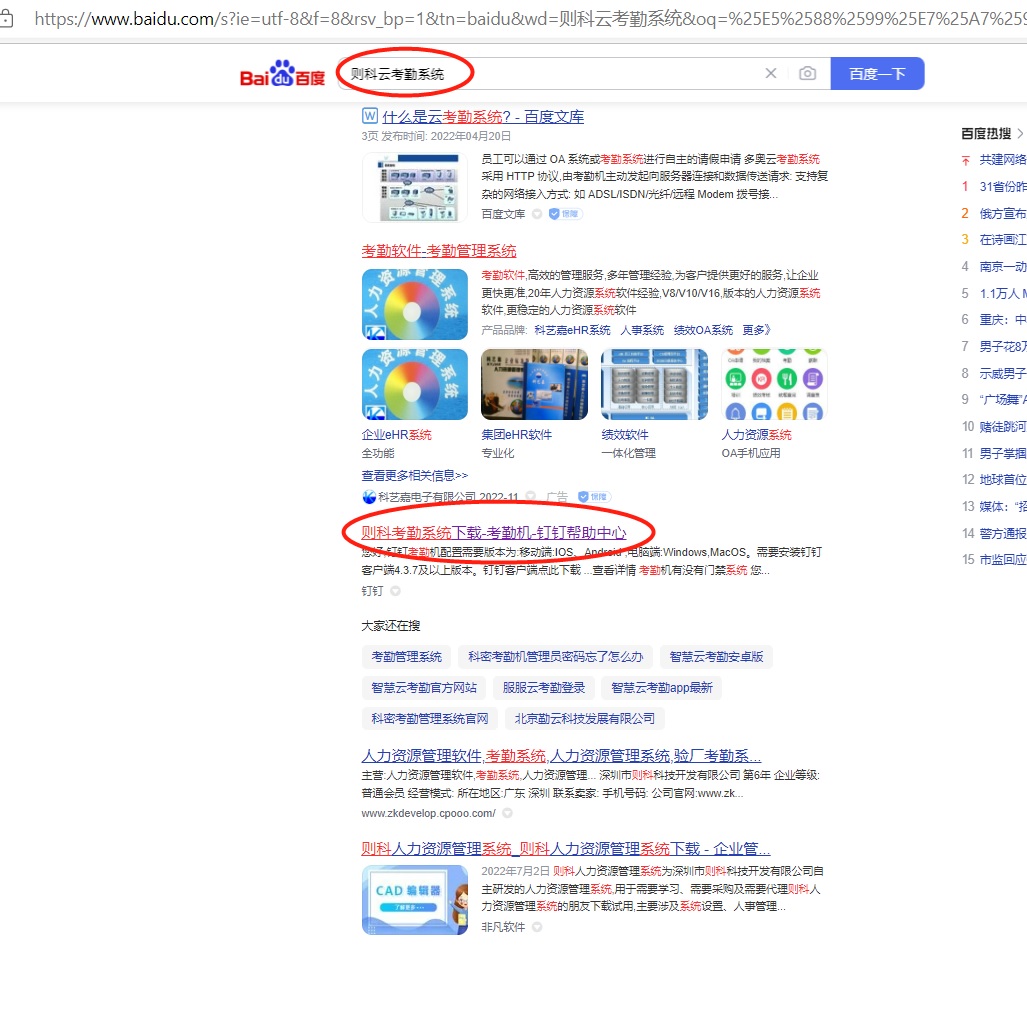Click the 百度文库 source label
1027x1033 pixels.
pos(503,214)
